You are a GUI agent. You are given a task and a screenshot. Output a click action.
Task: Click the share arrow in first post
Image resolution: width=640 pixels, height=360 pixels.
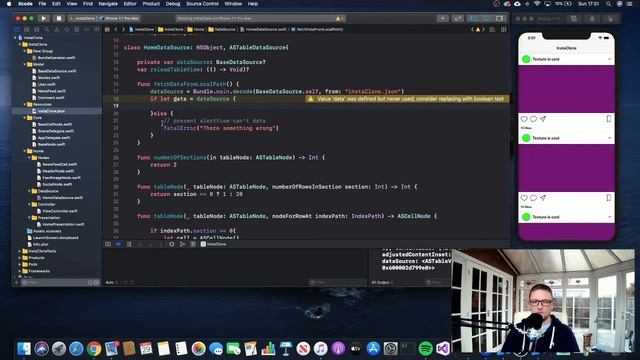[x=543, y=119]
